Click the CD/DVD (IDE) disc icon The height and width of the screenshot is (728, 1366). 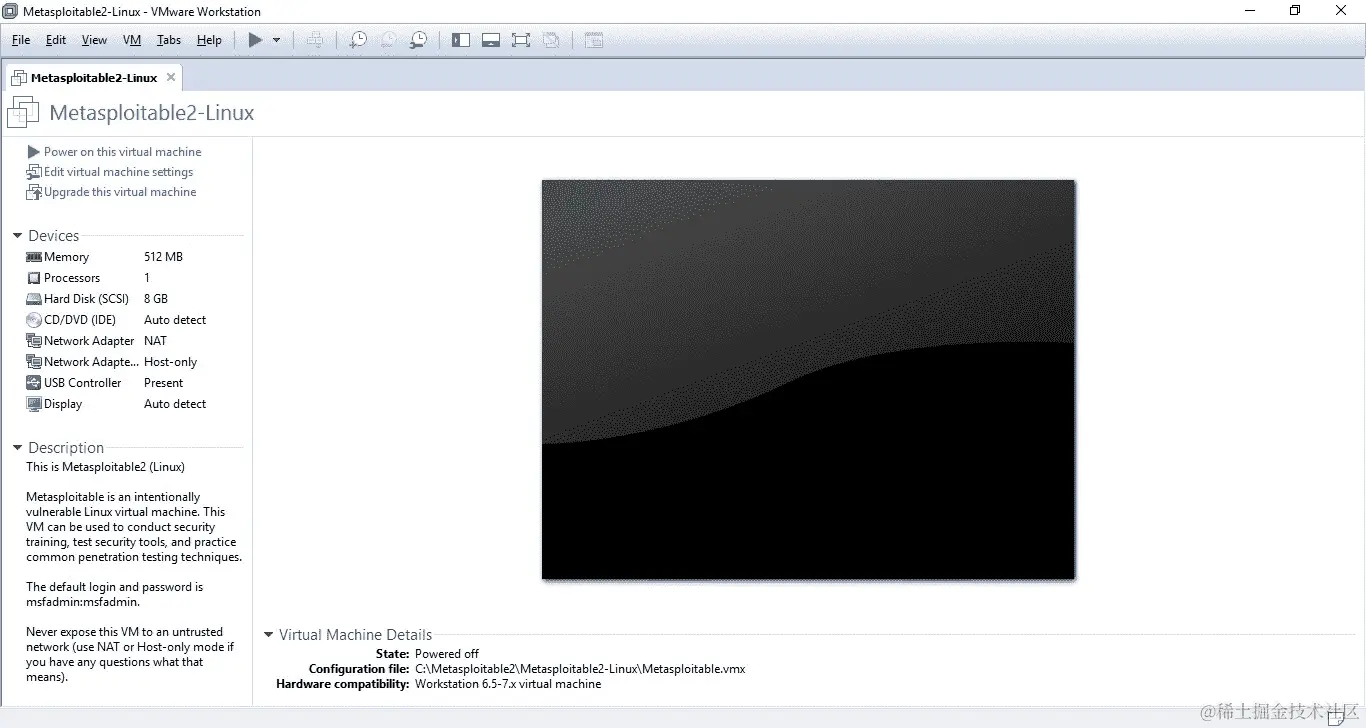point(34,320)
